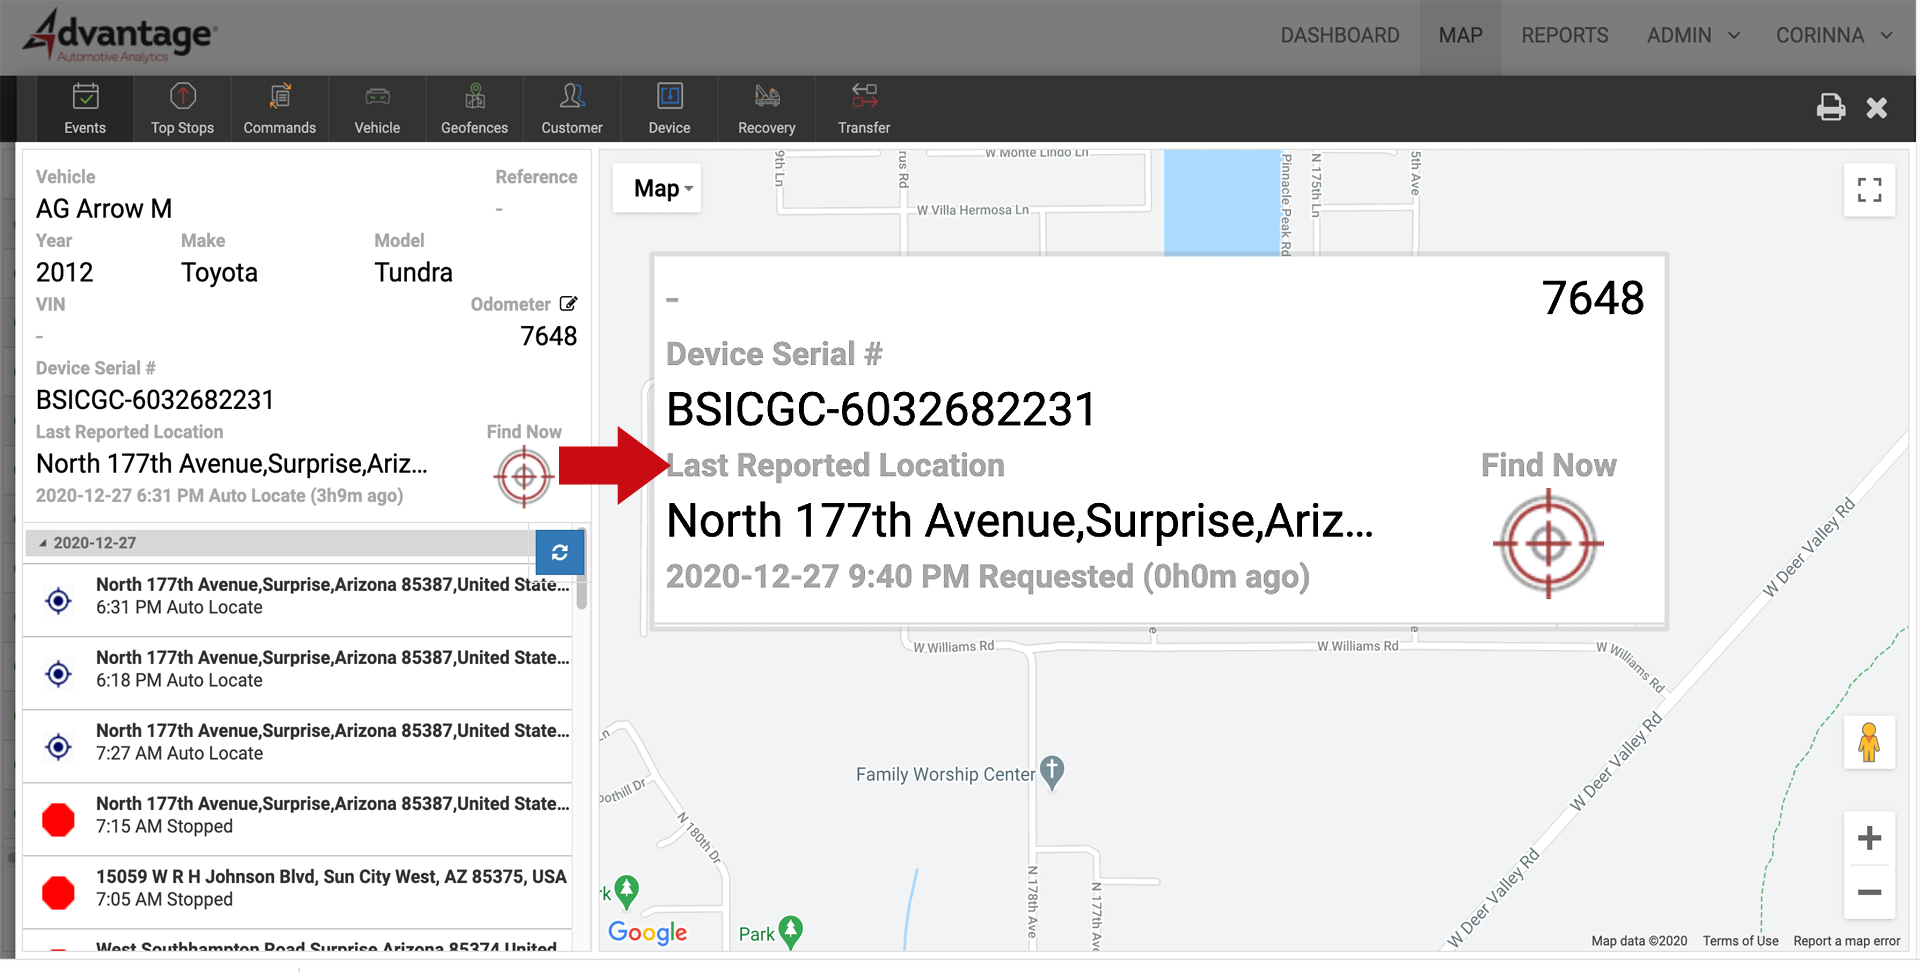Open the Commands panel
The image size is (1920, 972).
point(279,108)
